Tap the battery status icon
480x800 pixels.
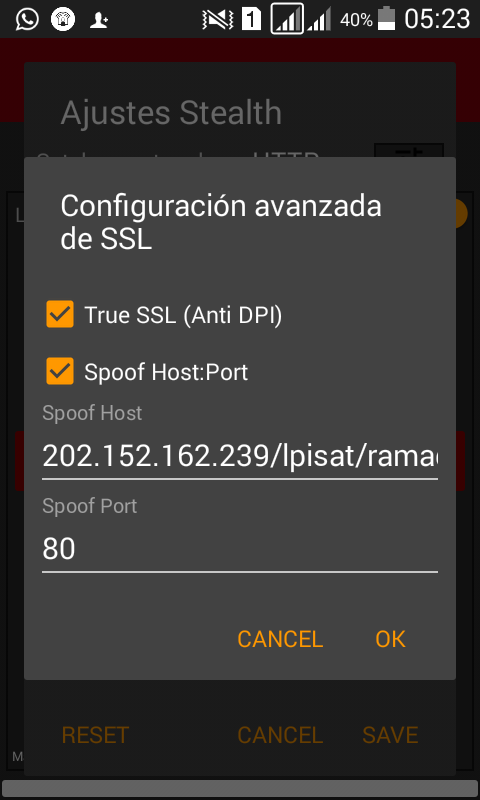[386, 18]
